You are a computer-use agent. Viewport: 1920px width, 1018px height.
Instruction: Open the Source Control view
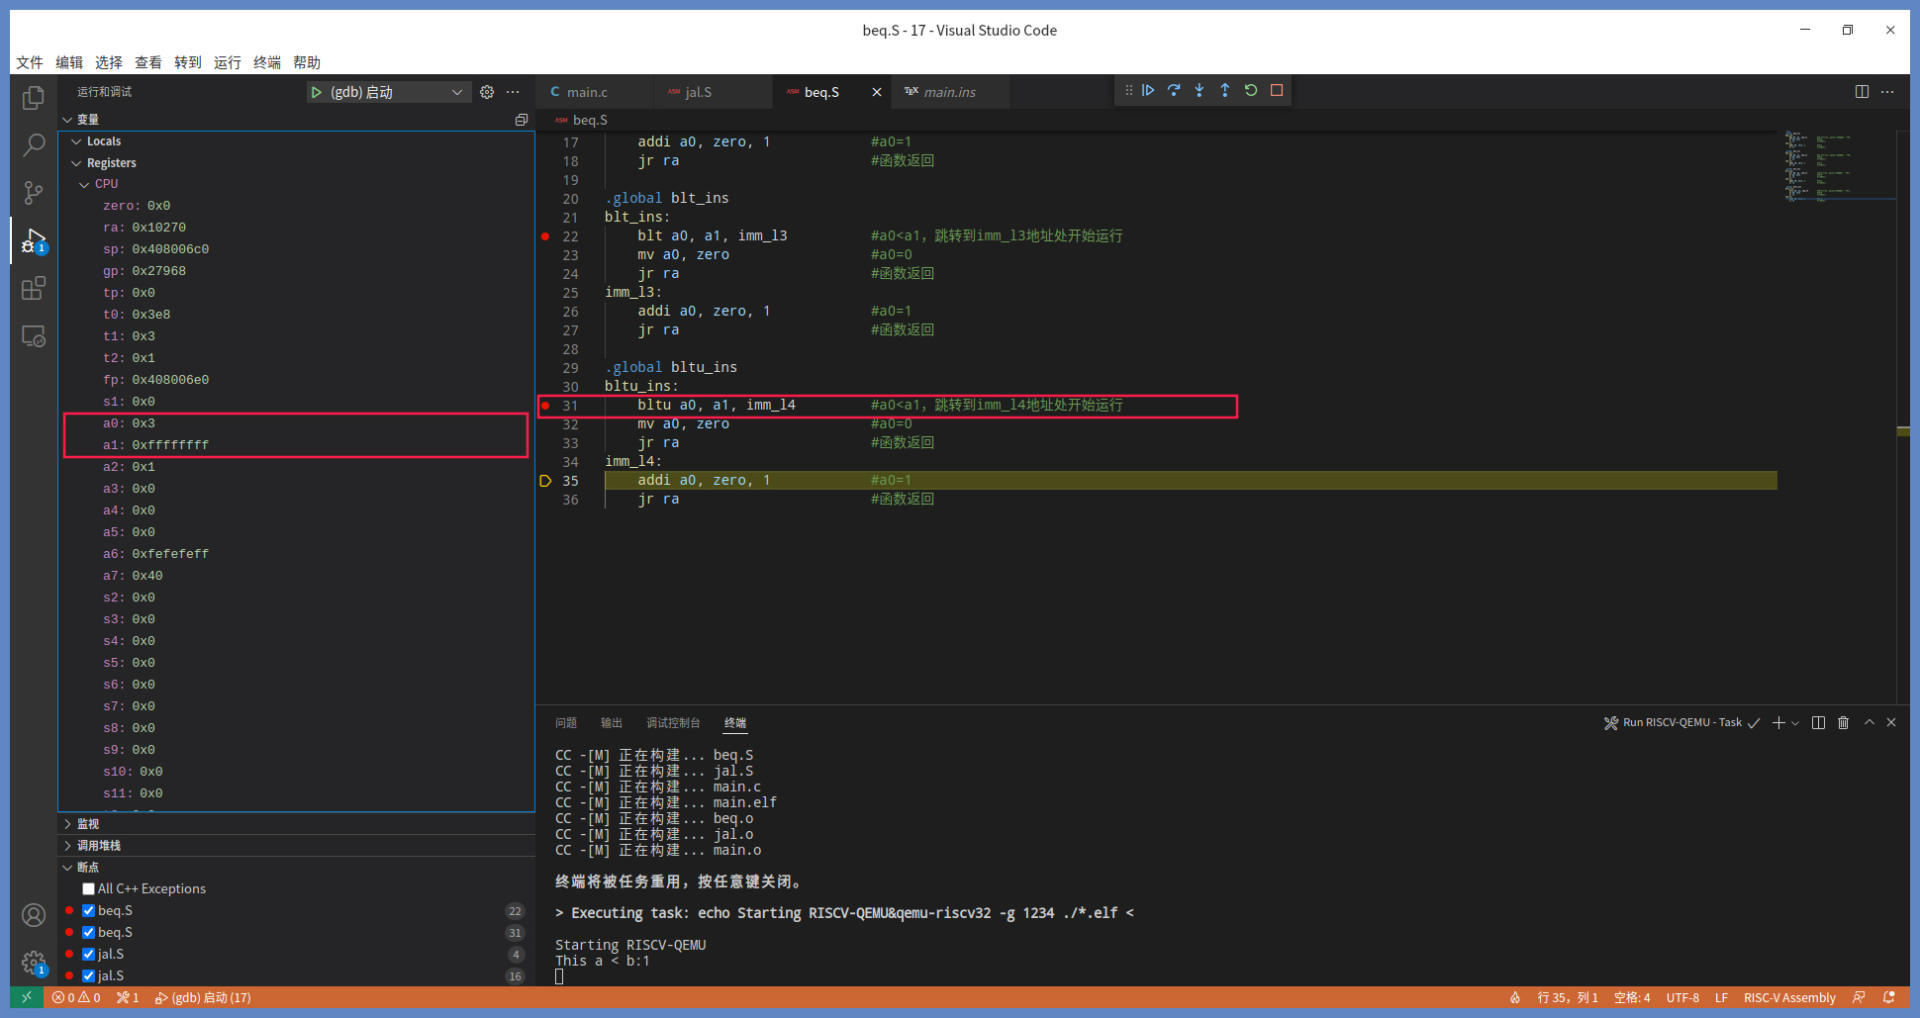click(33, 193)
